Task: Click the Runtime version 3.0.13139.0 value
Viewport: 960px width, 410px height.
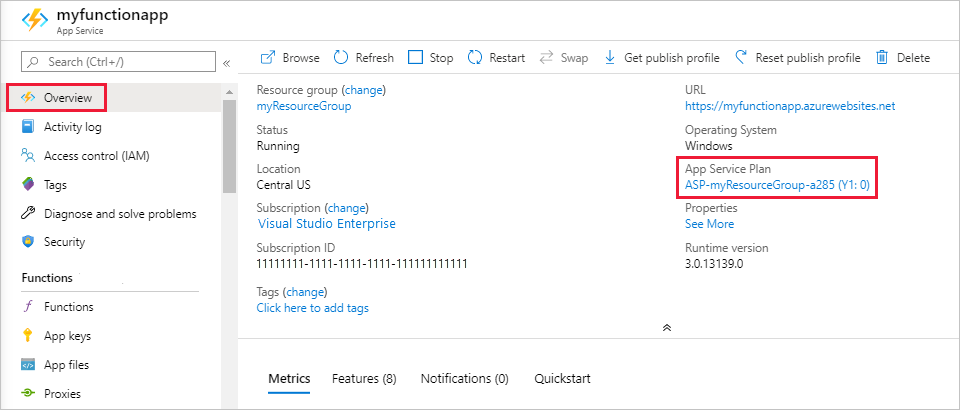Action: 716,264
